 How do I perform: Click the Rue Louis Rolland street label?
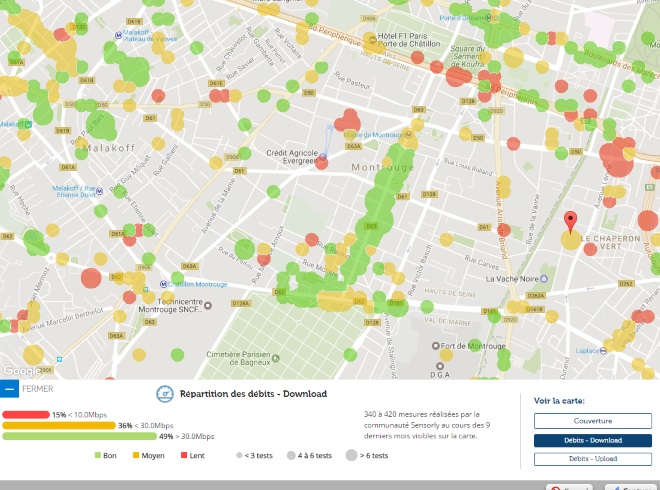pos(468,167)
